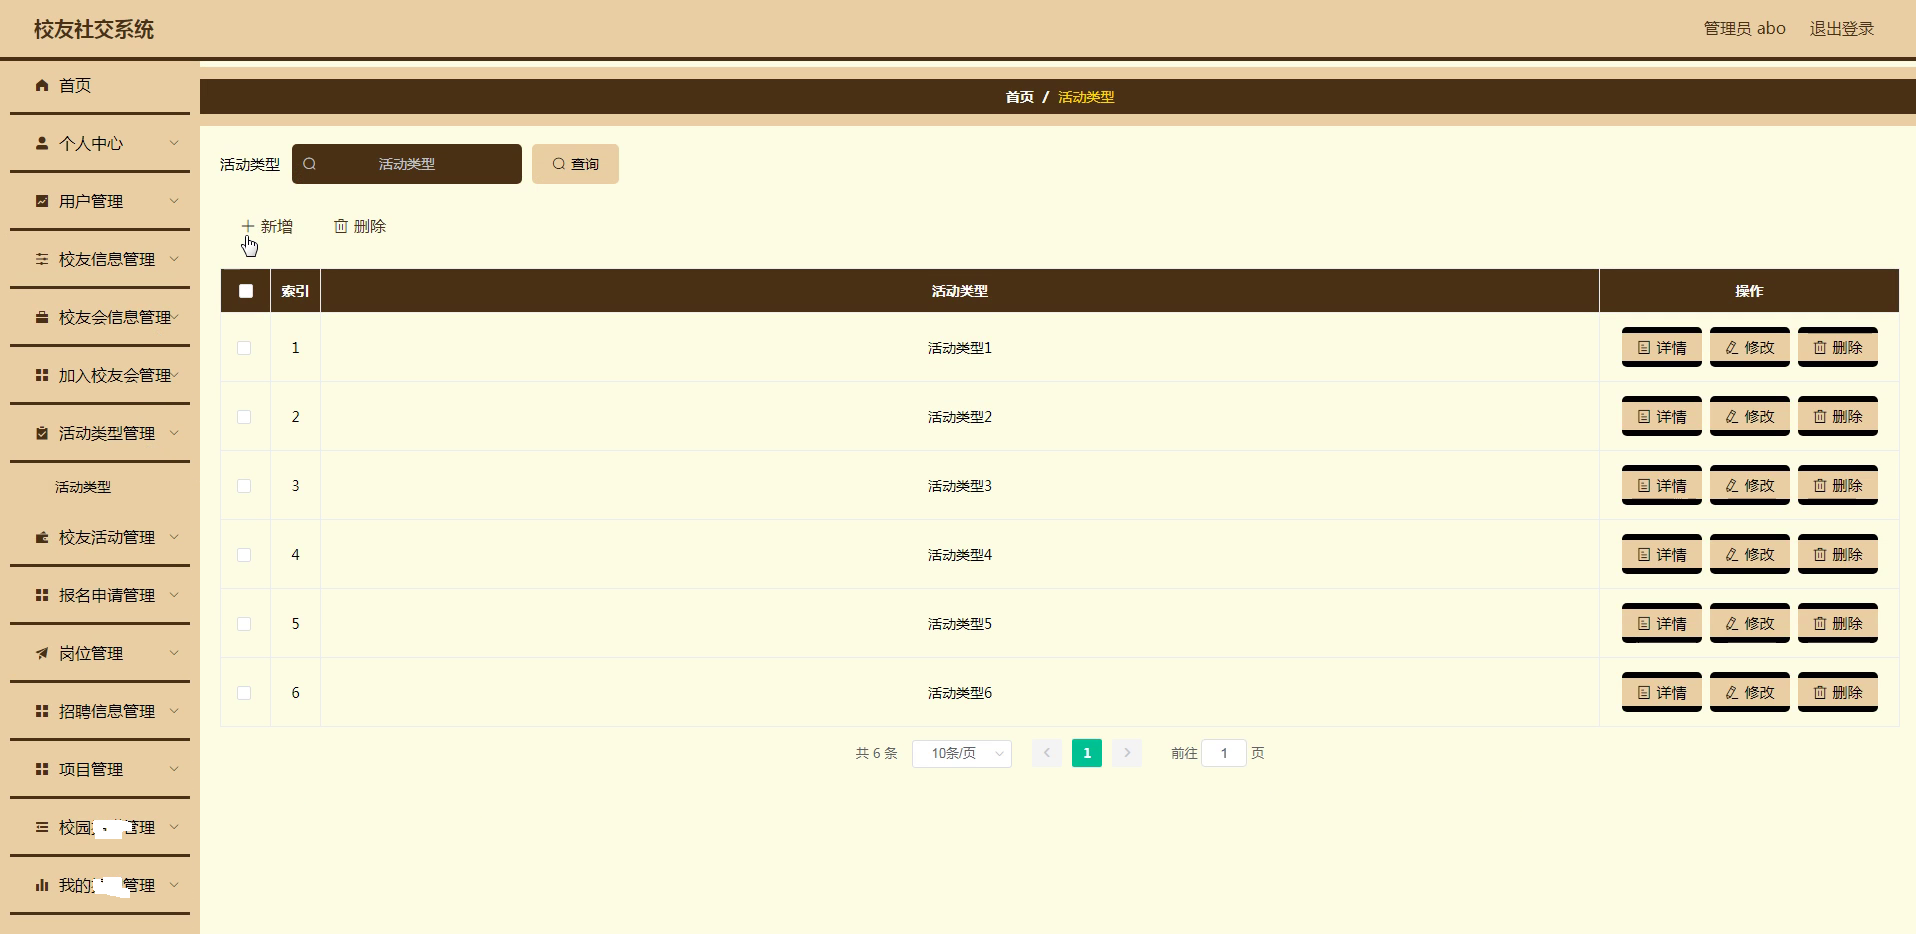The width and height of the screenshot is (1916, 934).
Task: Click the 删除 button for 活动类型2
Action: (1838, 416)
